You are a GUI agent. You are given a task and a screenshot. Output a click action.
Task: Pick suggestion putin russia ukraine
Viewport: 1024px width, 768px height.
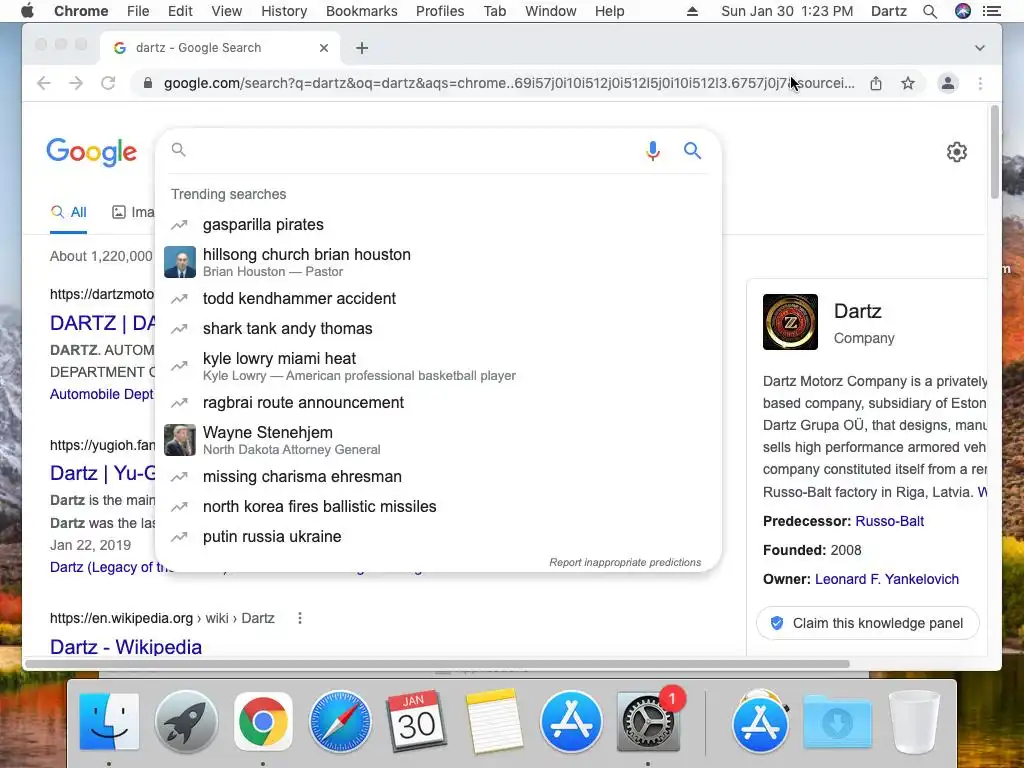tap(438, 537)
